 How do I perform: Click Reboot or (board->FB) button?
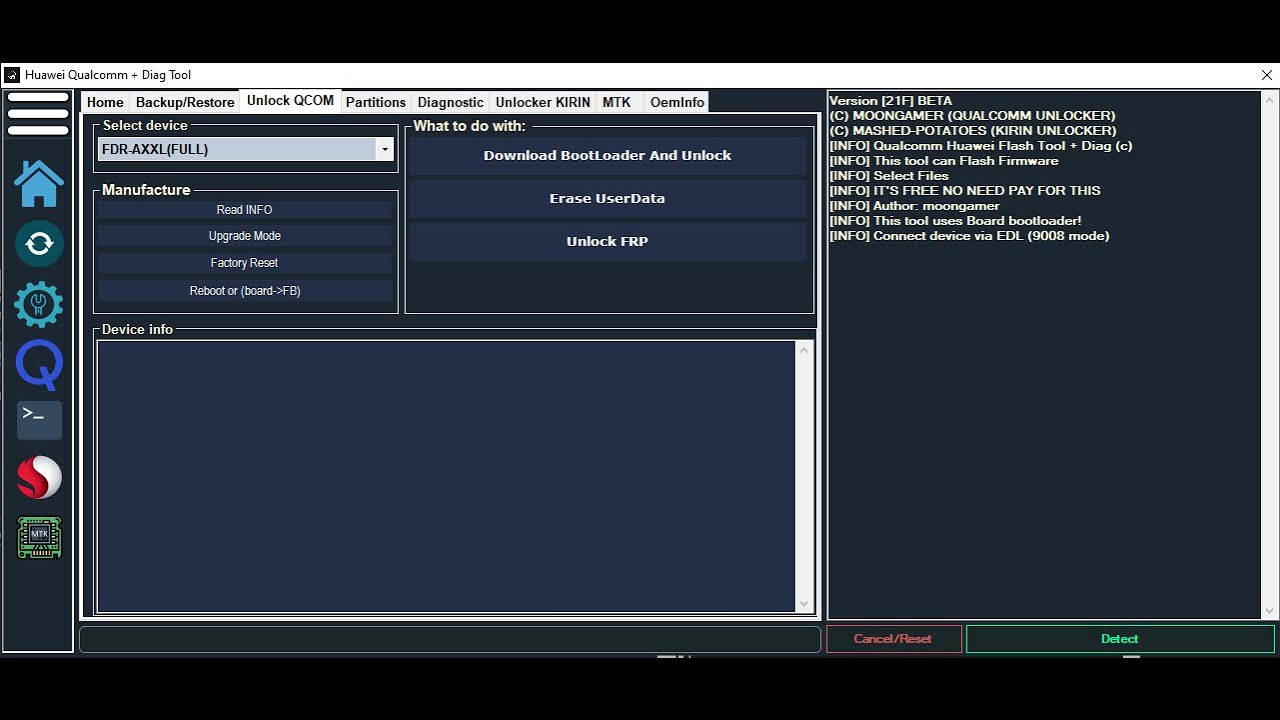245,291
